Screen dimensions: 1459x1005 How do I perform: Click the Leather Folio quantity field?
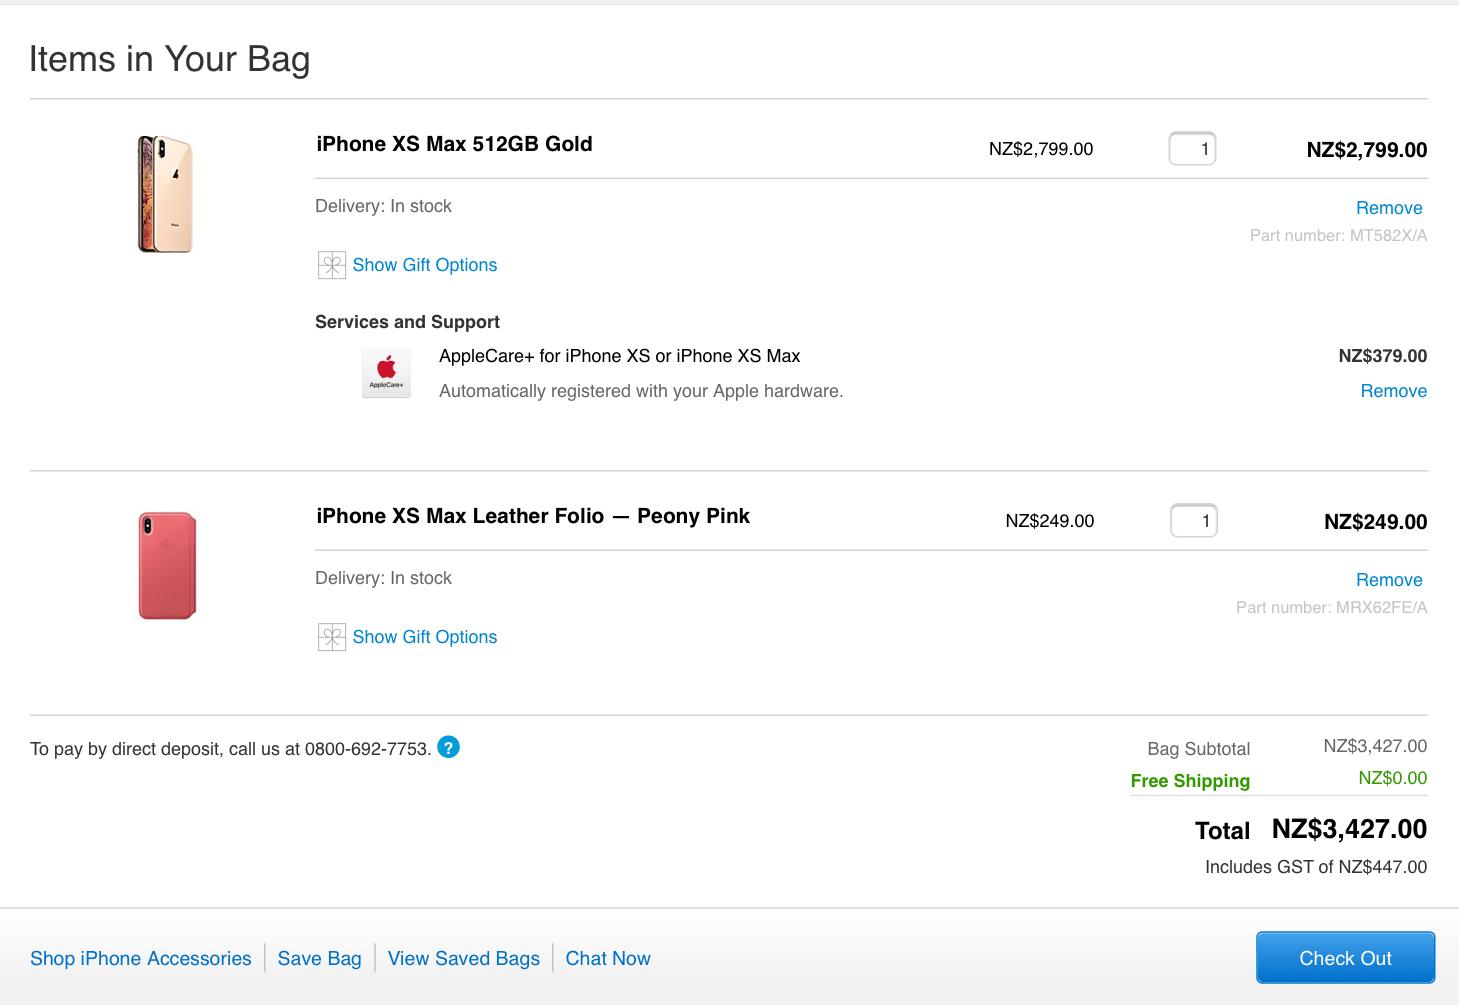pos(1193,521)
